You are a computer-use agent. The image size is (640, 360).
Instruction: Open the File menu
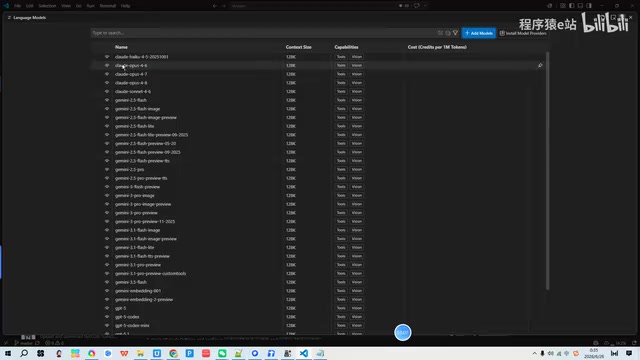click(17, 6)
